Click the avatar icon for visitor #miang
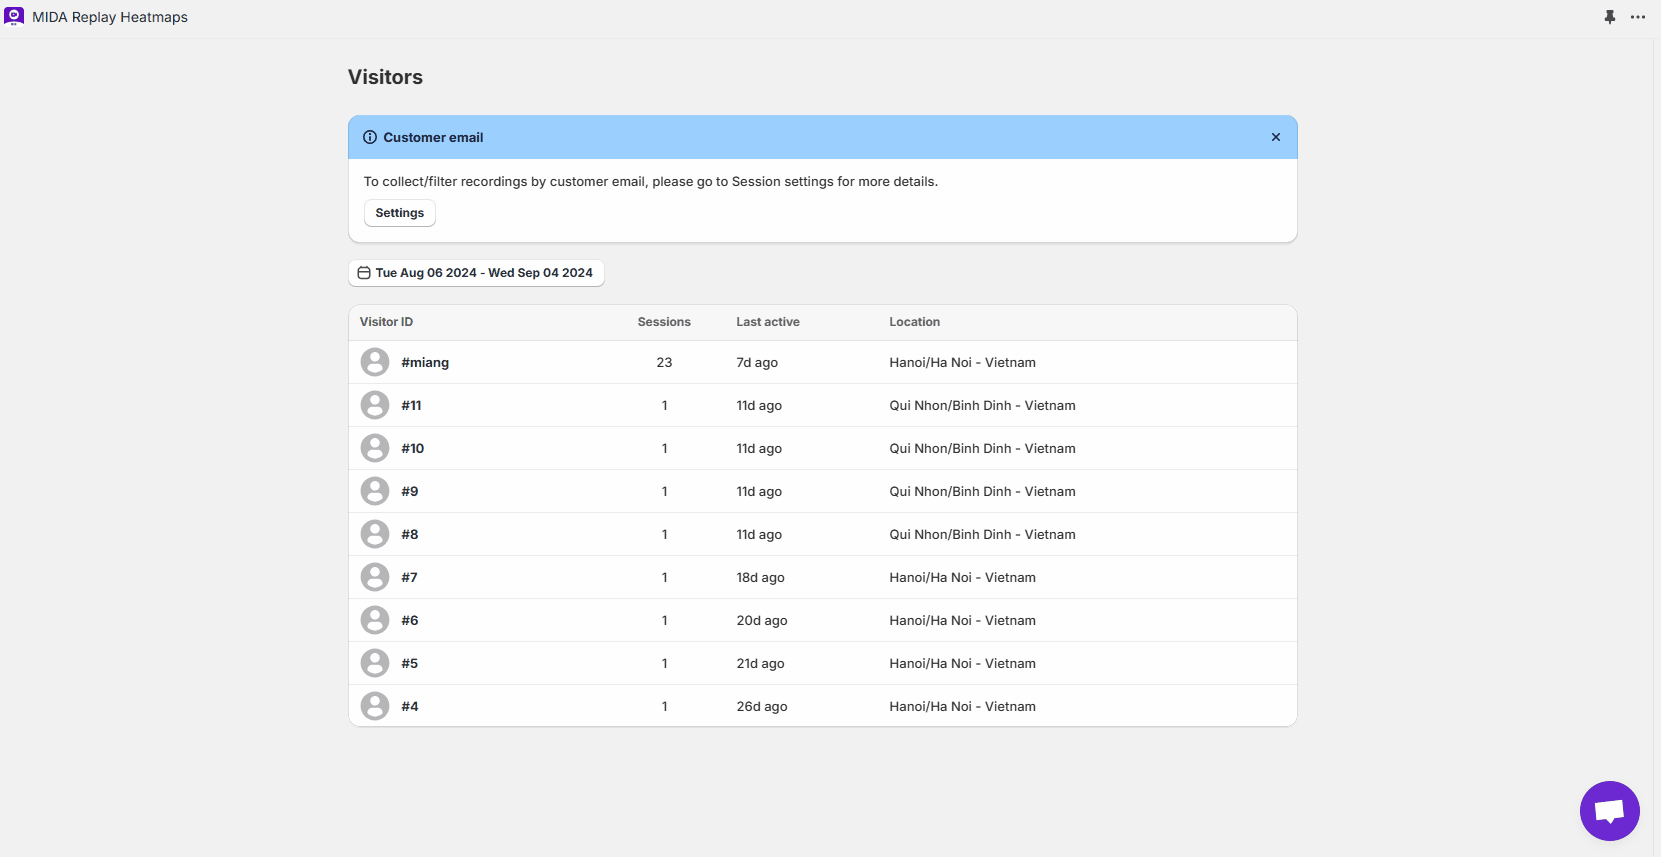Viewport: 1661px width, 857px height. click(375, 362)
